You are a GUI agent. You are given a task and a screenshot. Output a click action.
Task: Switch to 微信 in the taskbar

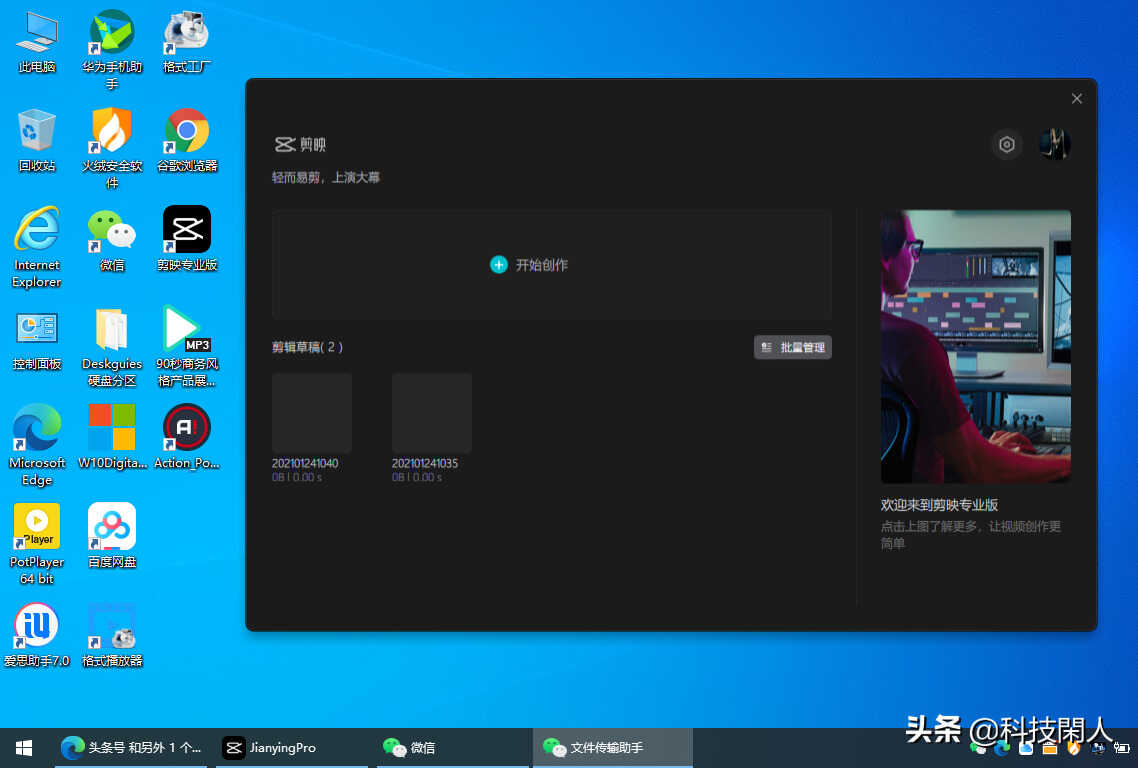coord(451,748)
